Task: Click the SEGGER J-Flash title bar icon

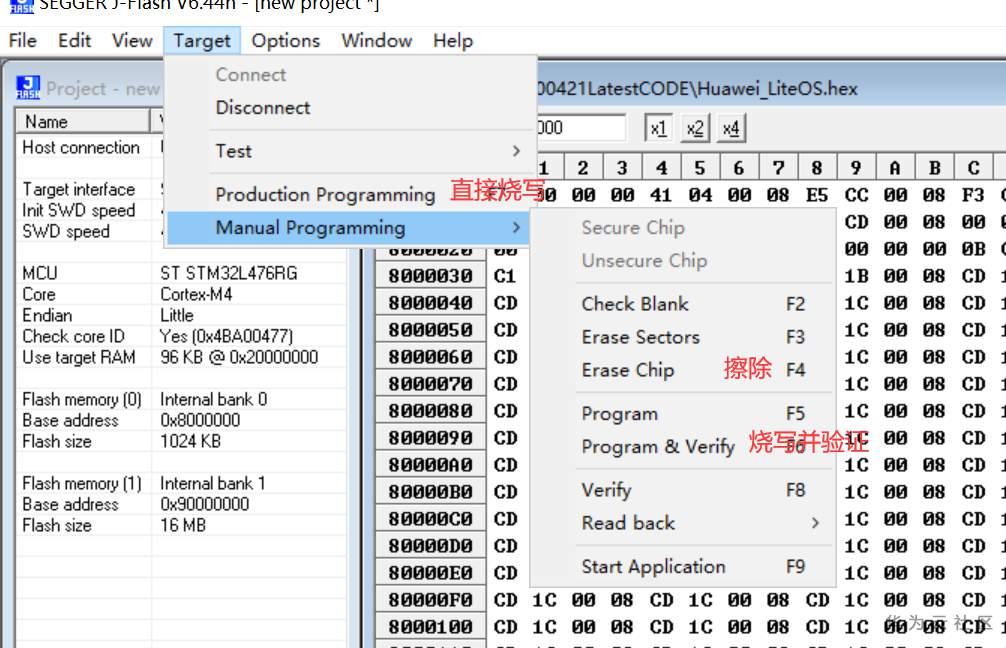Action: click(21, 6)
